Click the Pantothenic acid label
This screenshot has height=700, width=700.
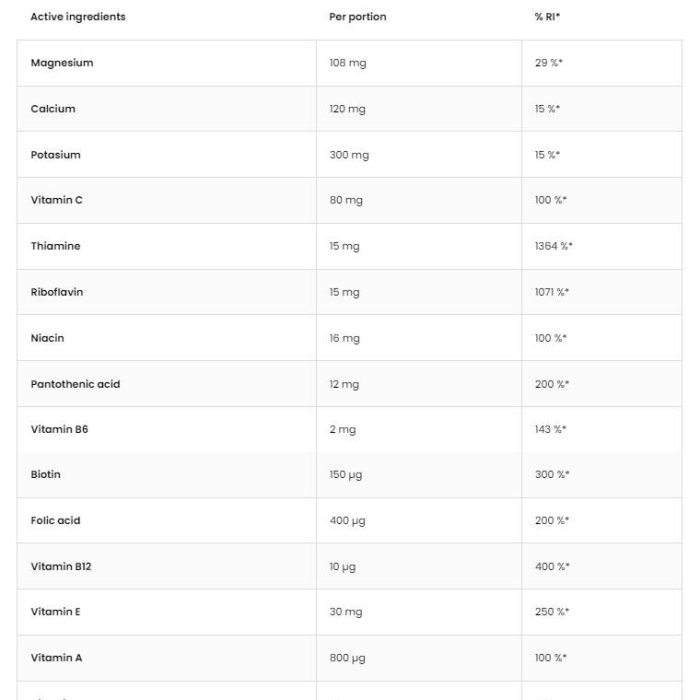(75, 384)
